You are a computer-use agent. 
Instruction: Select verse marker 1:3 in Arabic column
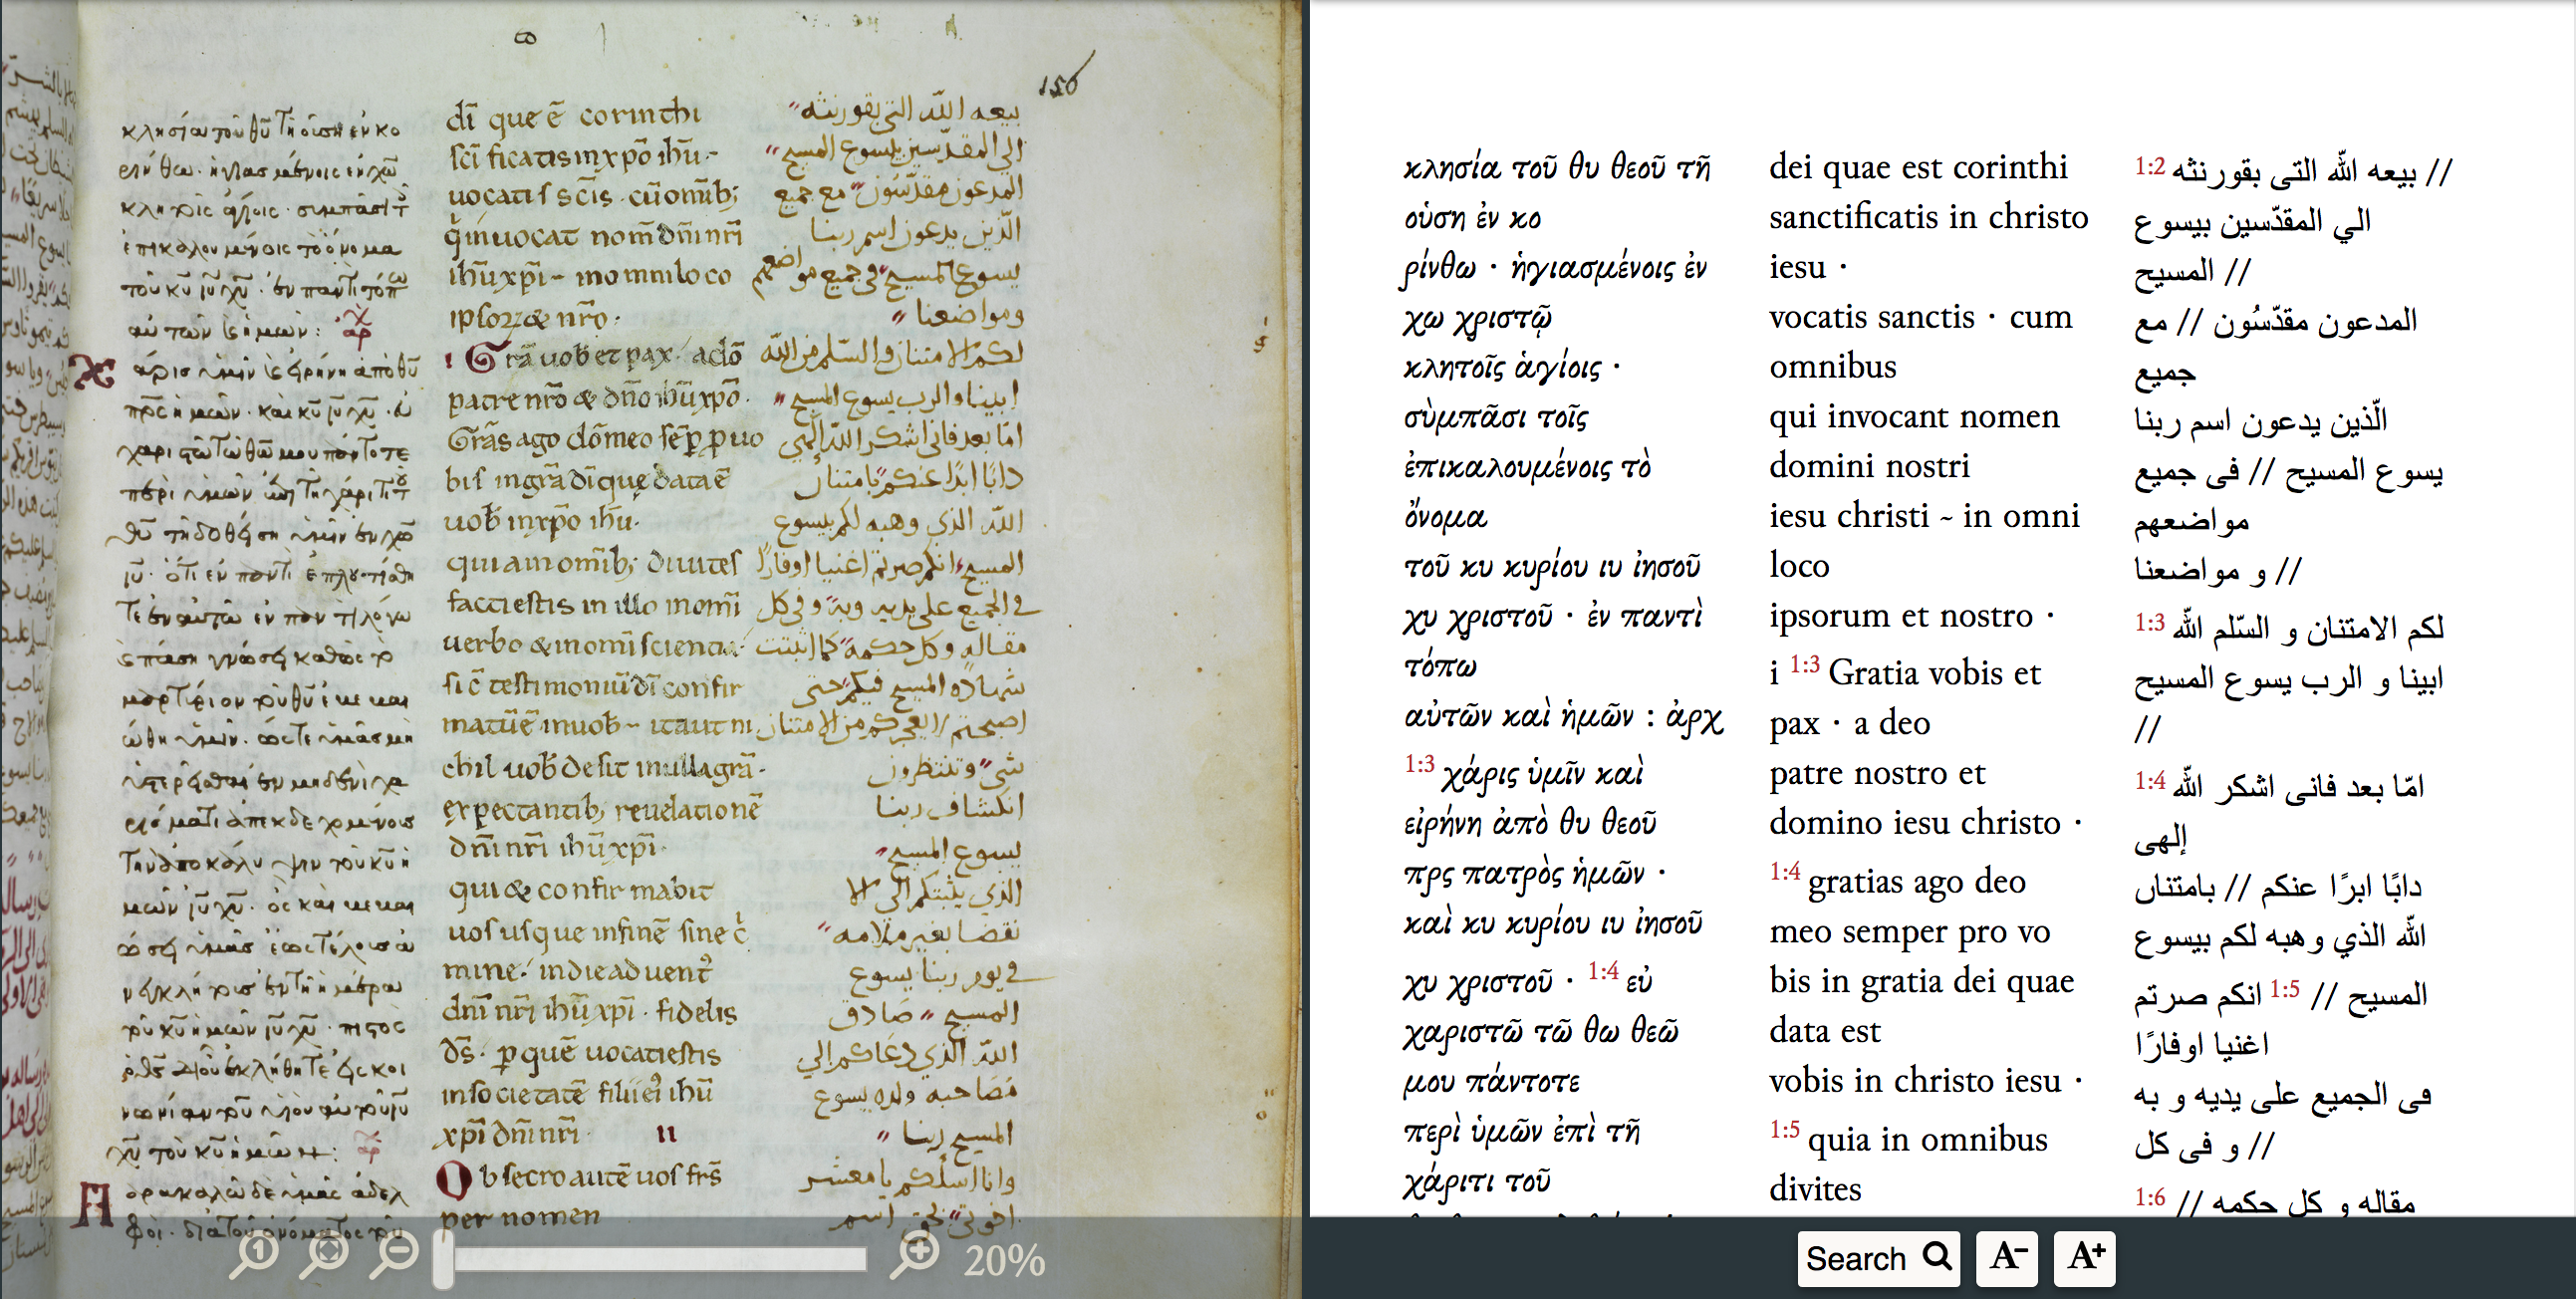click(2150, 623)
